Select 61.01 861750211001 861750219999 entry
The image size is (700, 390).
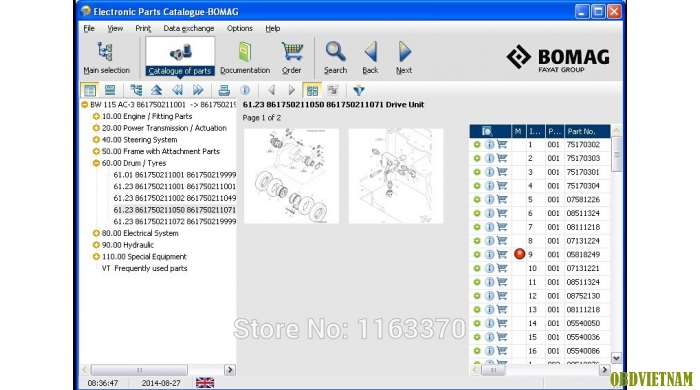coord(175,175)
